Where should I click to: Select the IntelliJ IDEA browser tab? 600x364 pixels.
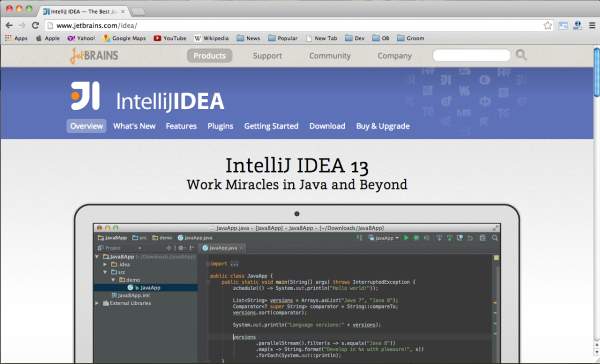coord(83,11)
